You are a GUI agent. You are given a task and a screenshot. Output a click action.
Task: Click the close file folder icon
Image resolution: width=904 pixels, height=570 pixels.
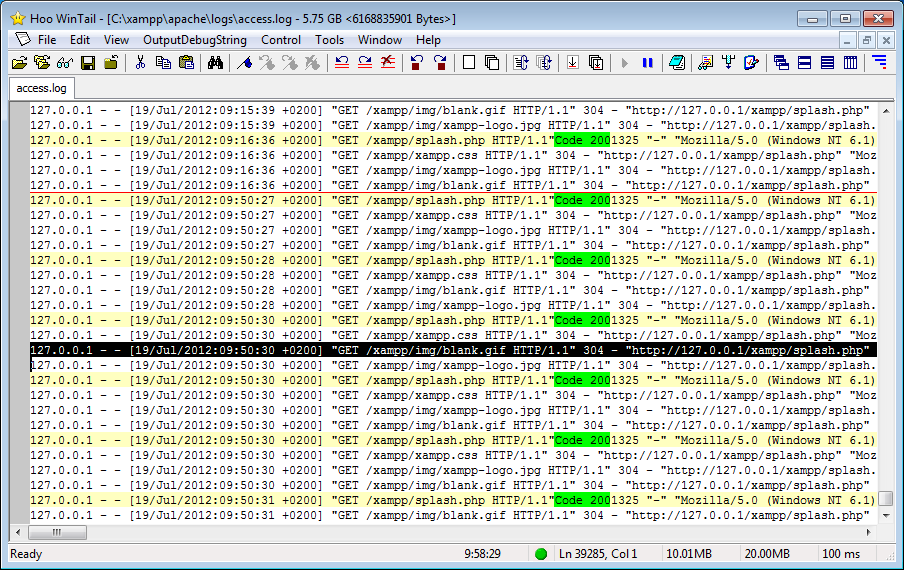click(111, 62)
